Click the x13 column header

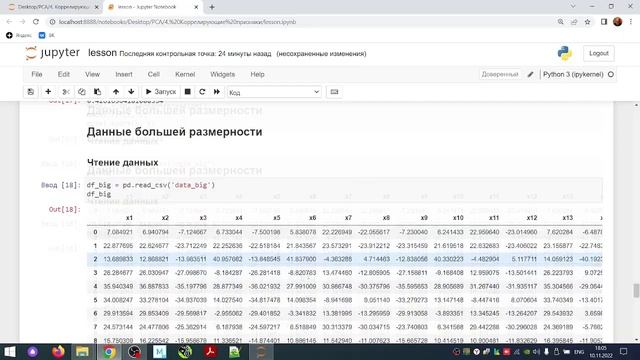pyautogui.click(x=567, y=218)
